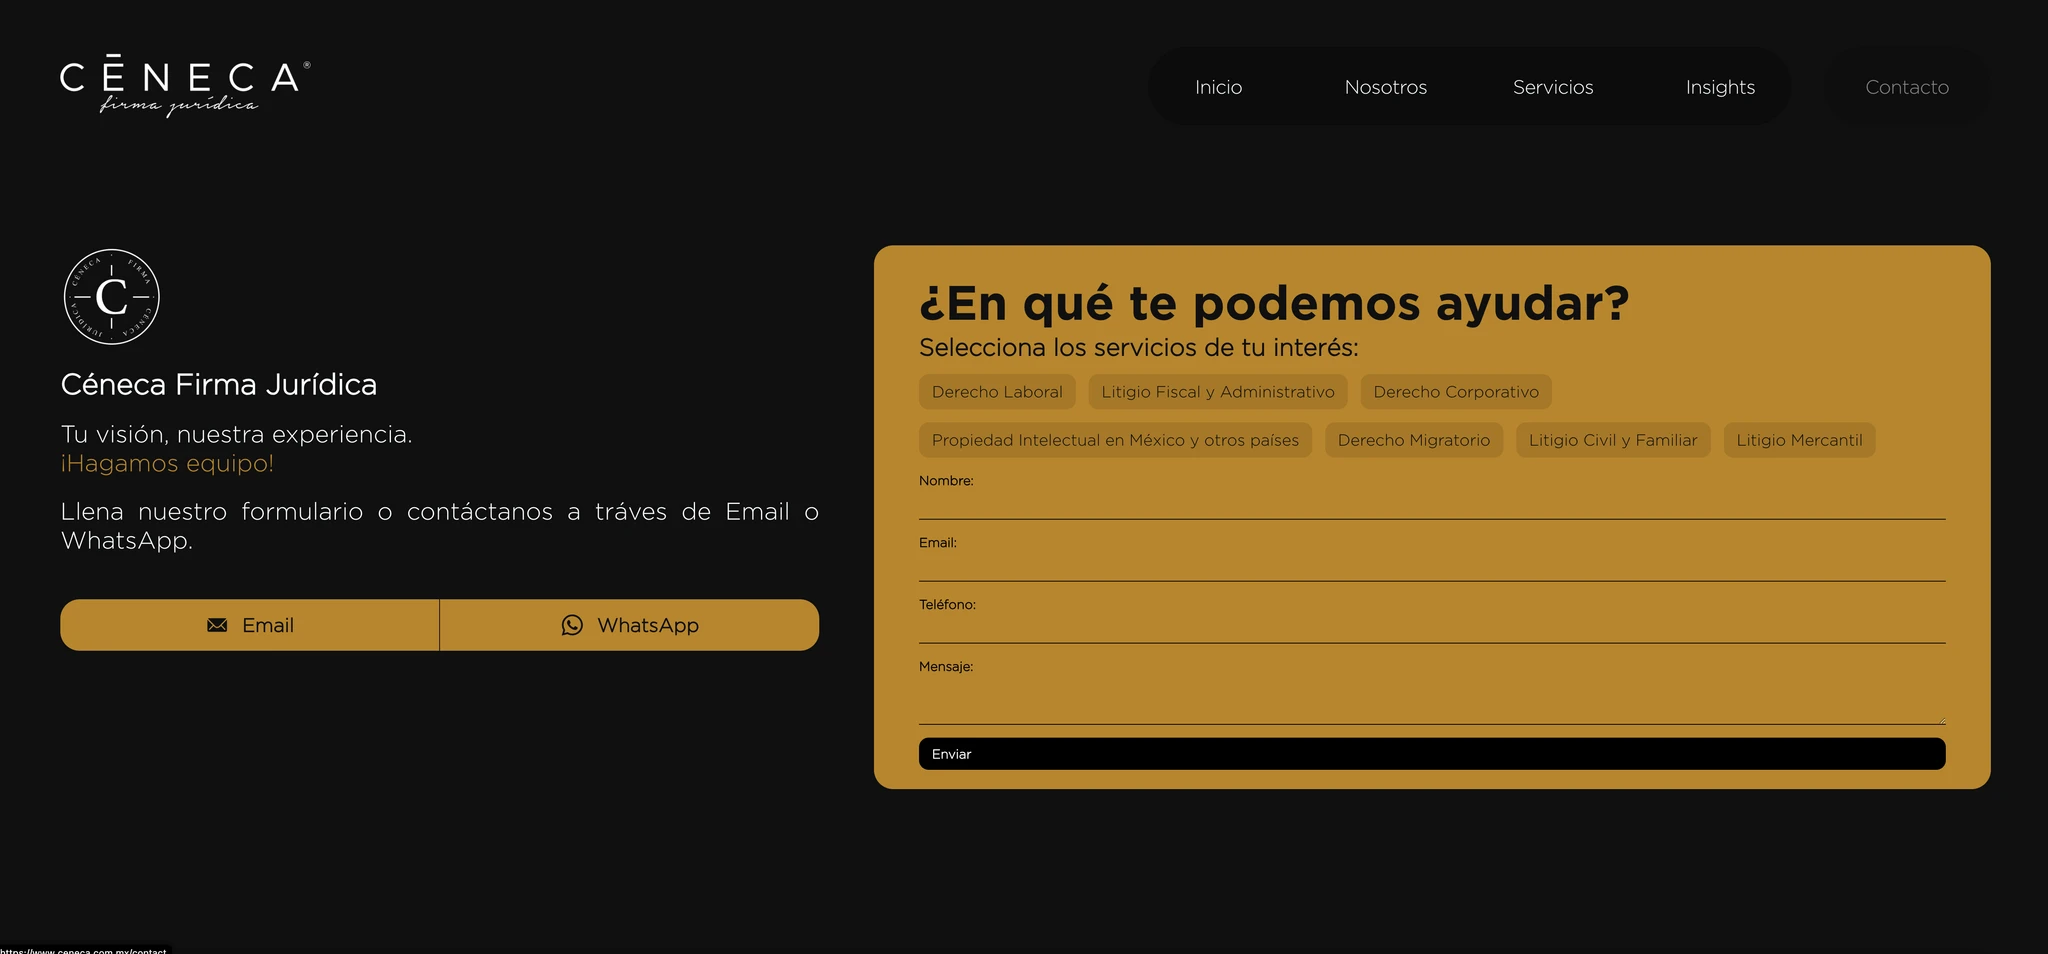
Task: Open the Contacto navigation link
Action: coord(1906,87)
